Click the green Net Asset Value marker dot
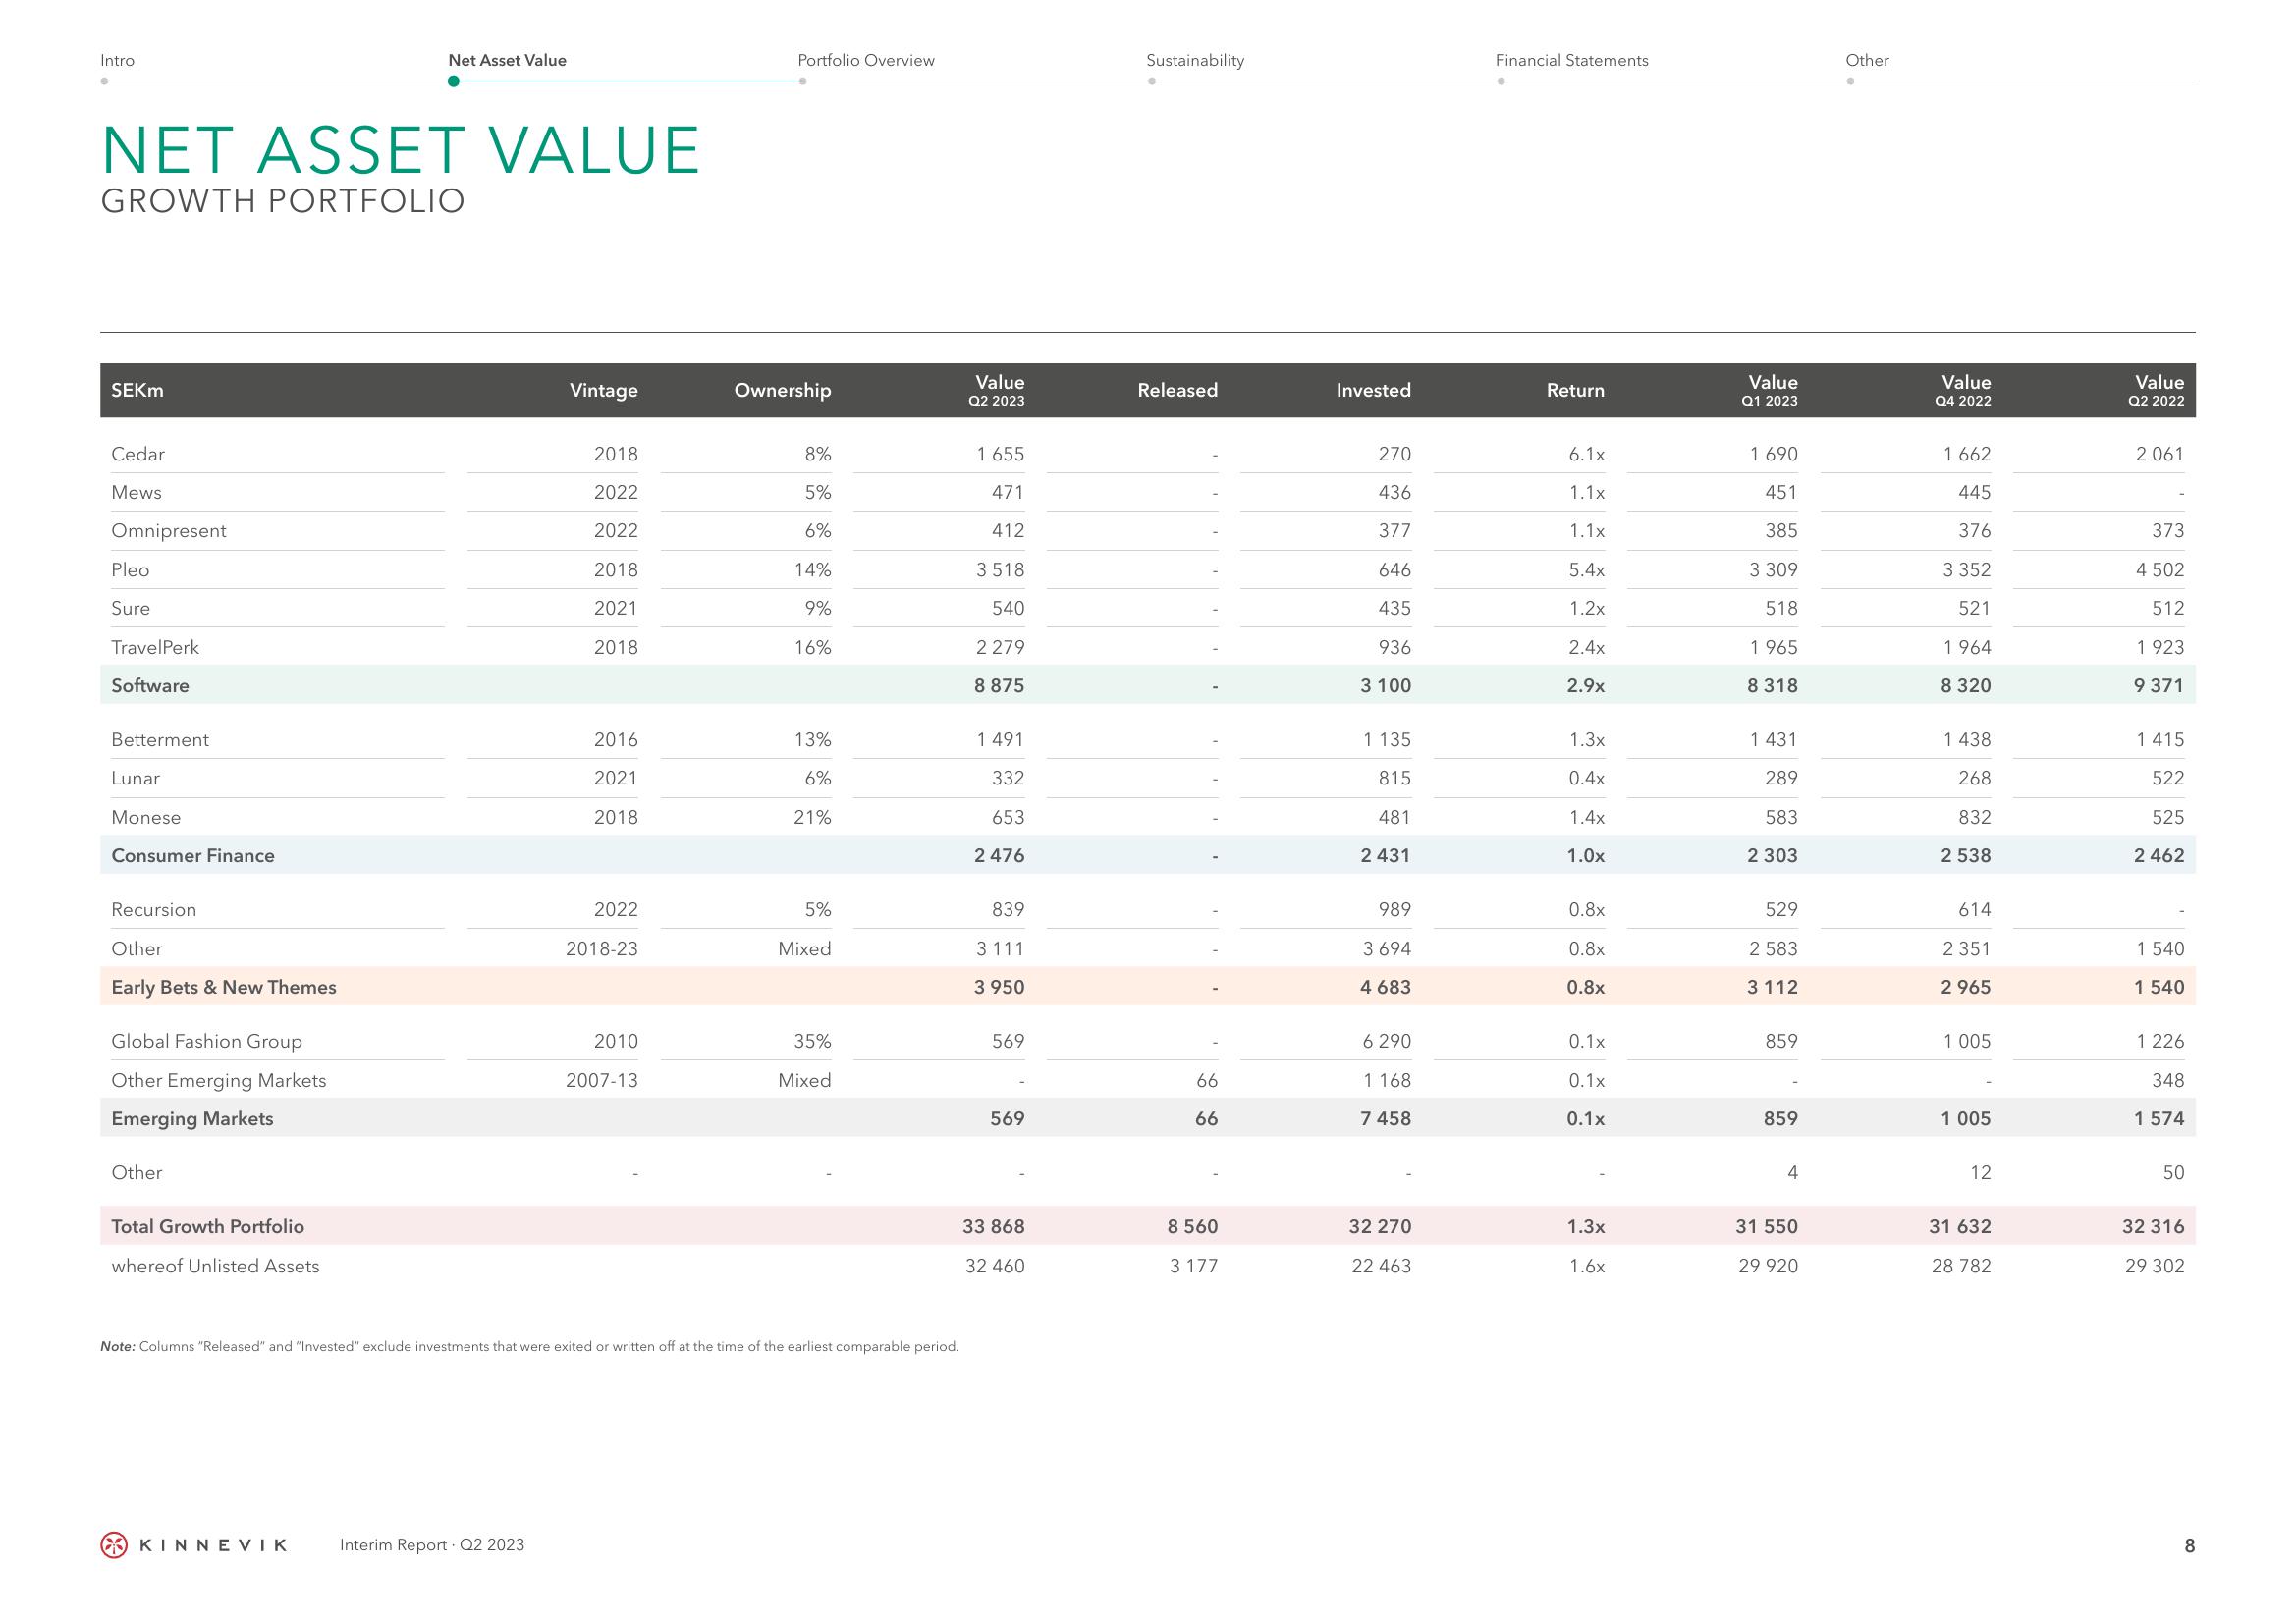 (453, 81)
